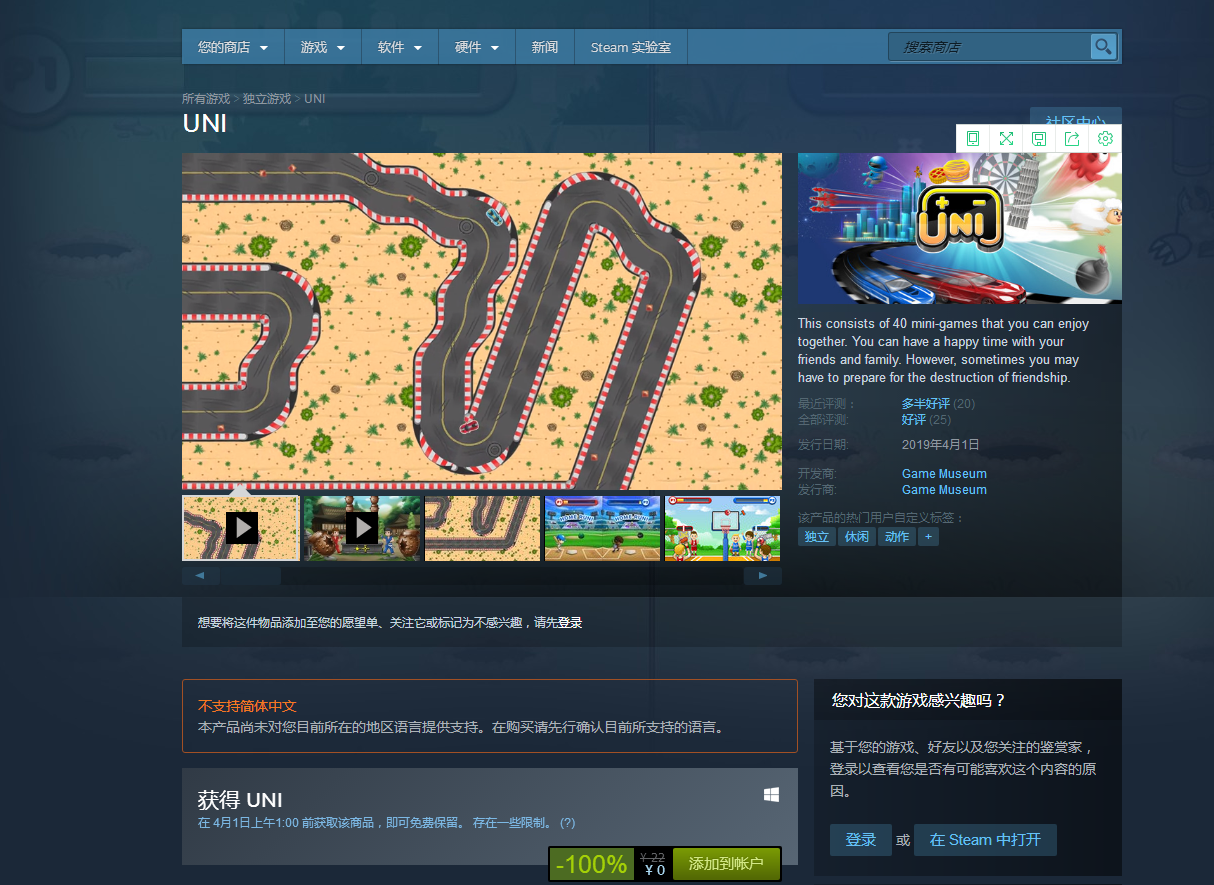Click the ¥ 0 final price
Screen dimensions: 1214x885
pos(655,871)
